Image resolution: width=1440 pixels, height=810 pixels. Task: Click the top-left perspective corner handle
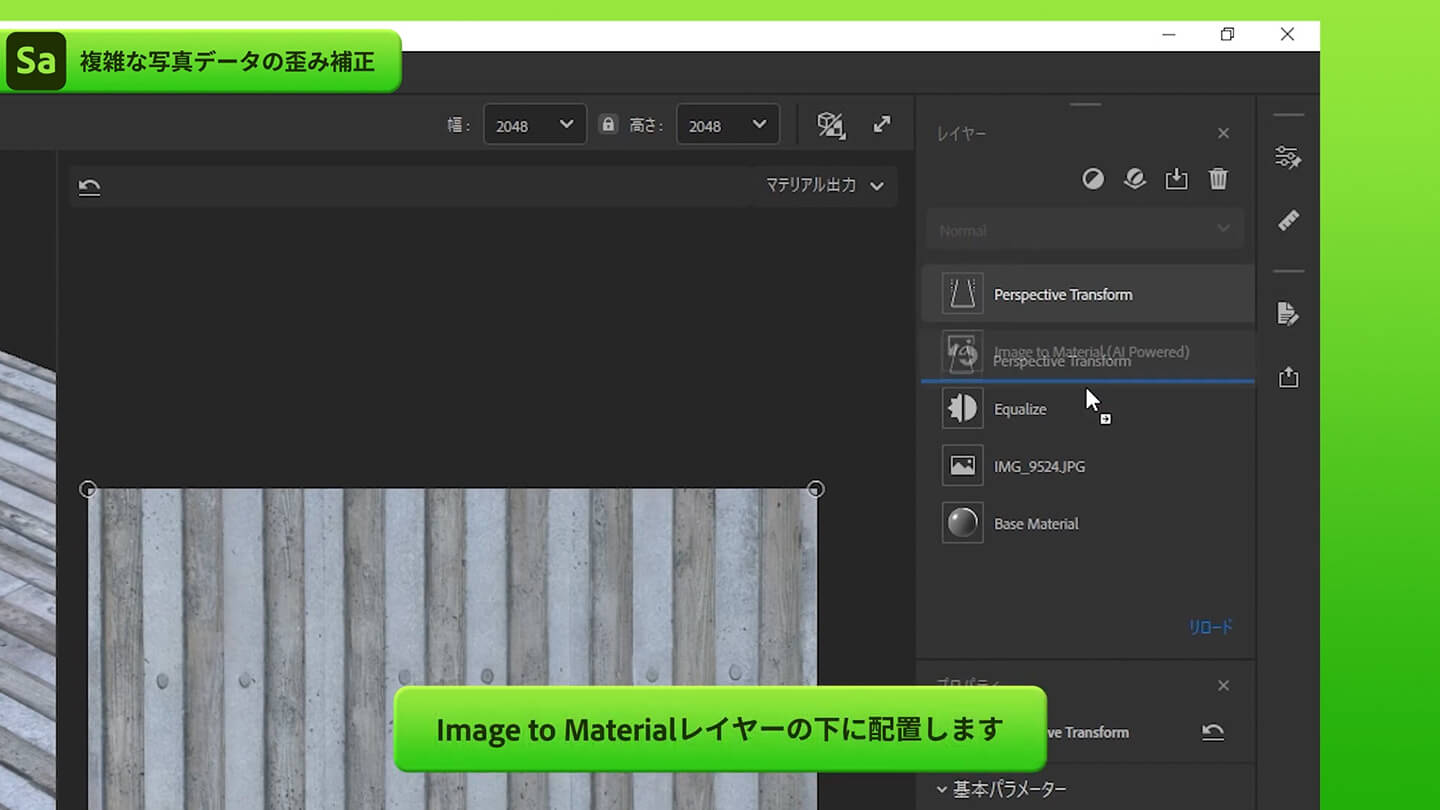[88, 489]
